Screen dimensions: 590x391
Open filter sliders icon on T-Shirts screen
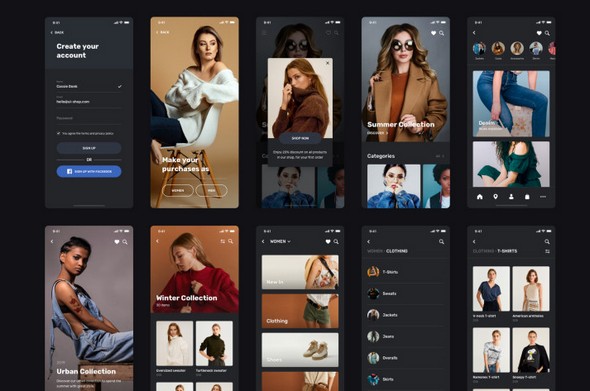[x=547, y=251]
